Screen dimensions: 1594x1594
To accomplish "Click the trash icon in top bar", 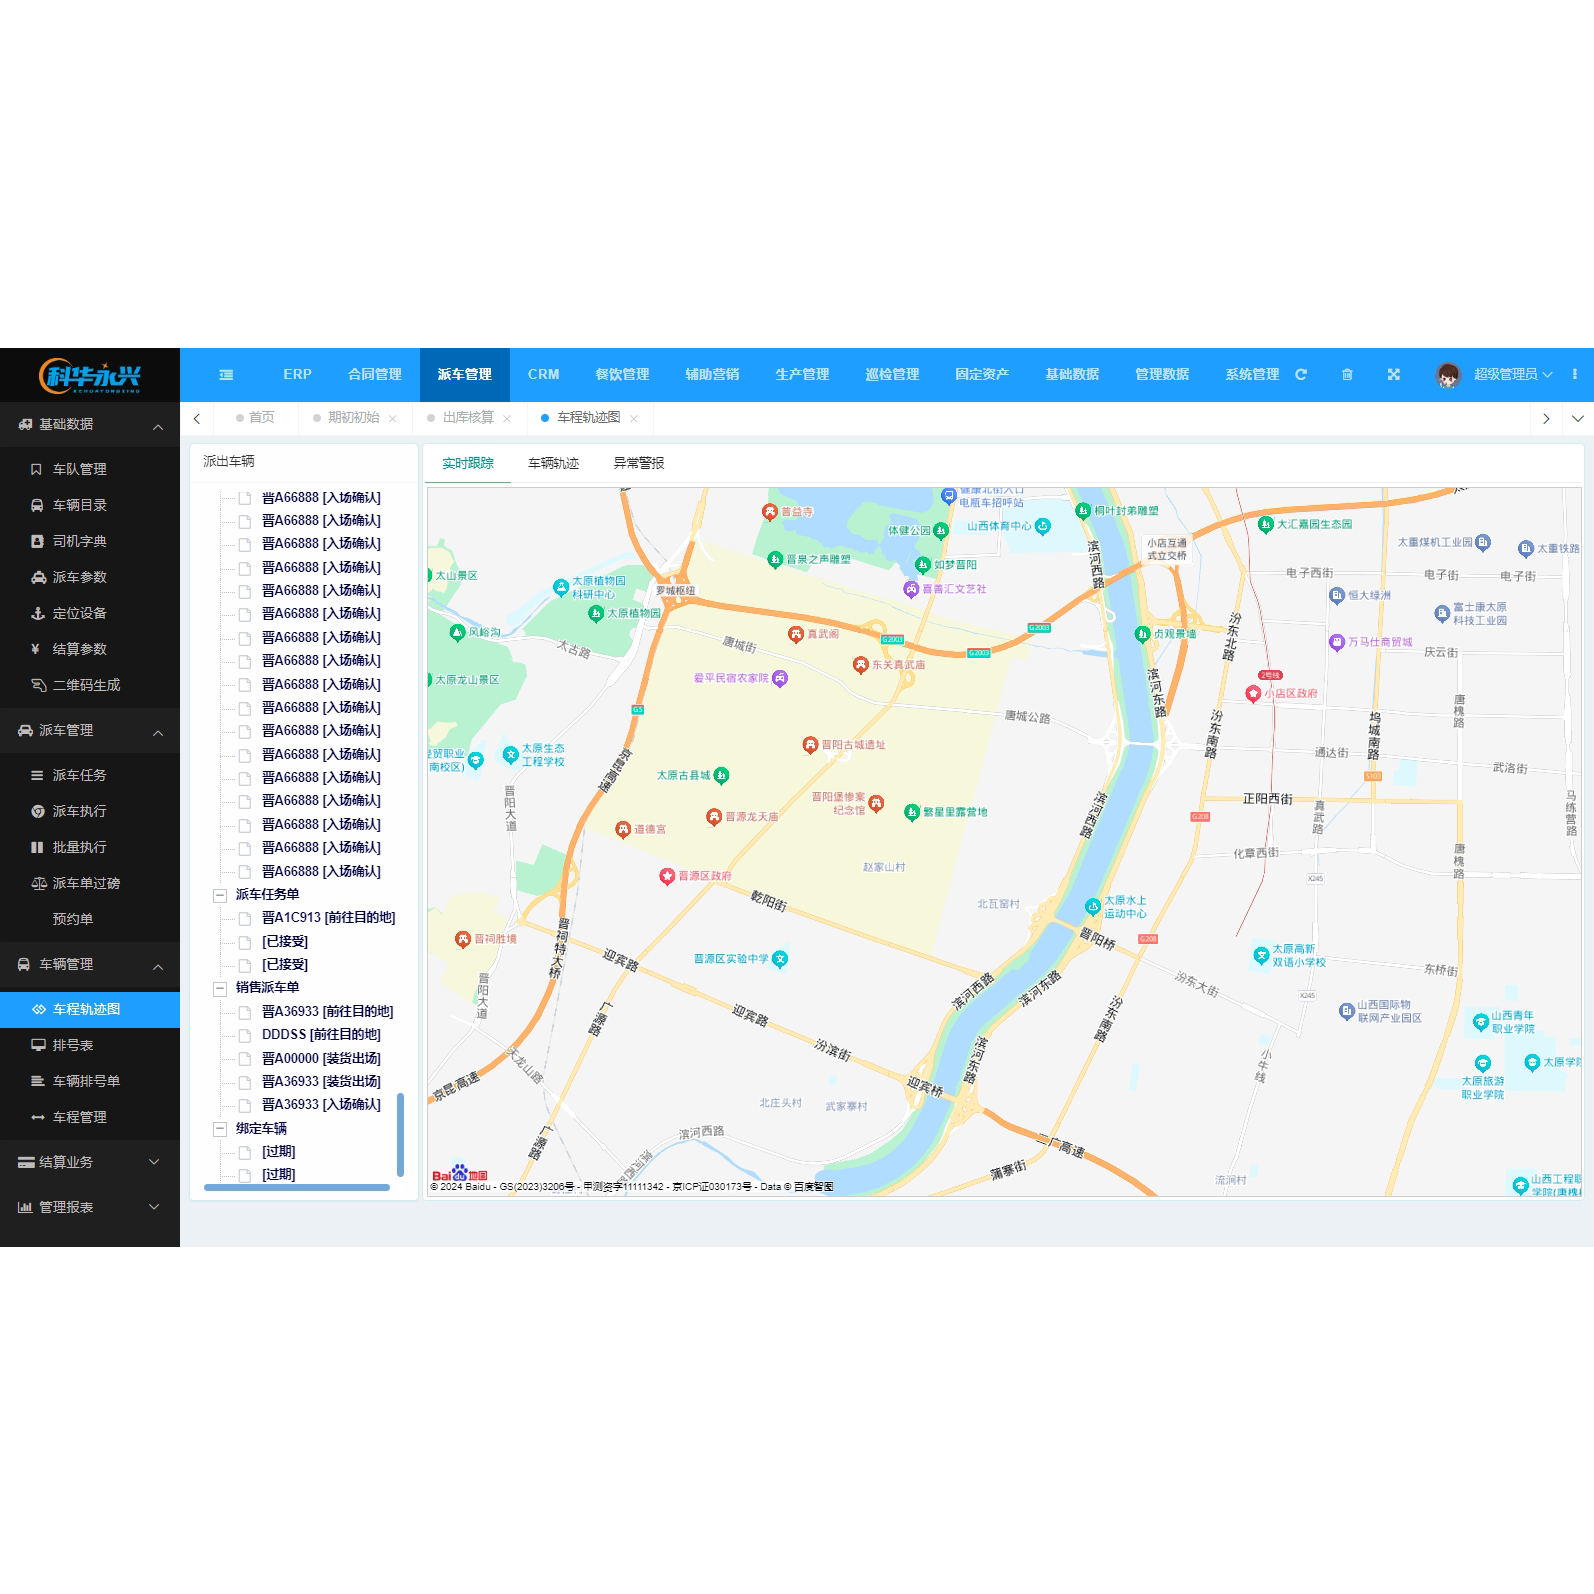I will pos(1347,375).
